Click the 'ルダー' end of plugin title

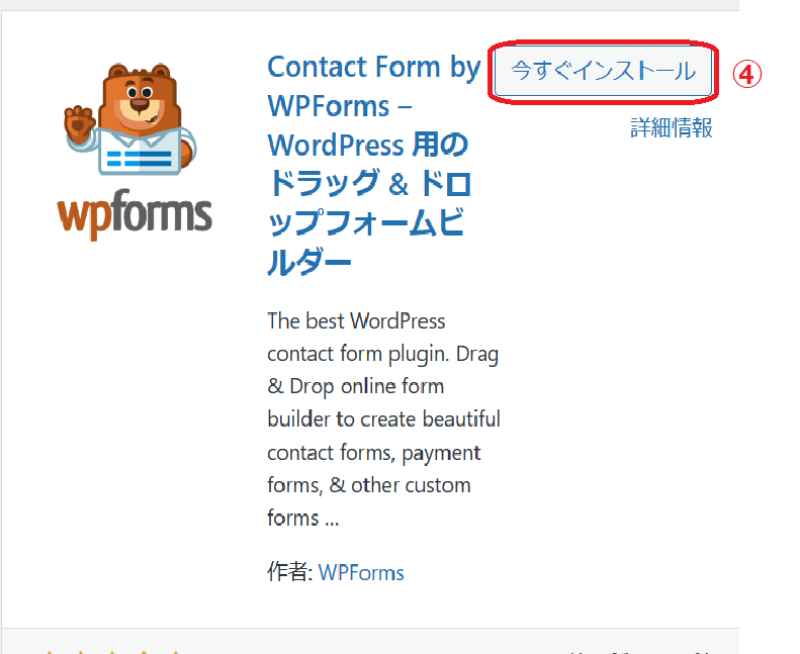click(309, 263)
